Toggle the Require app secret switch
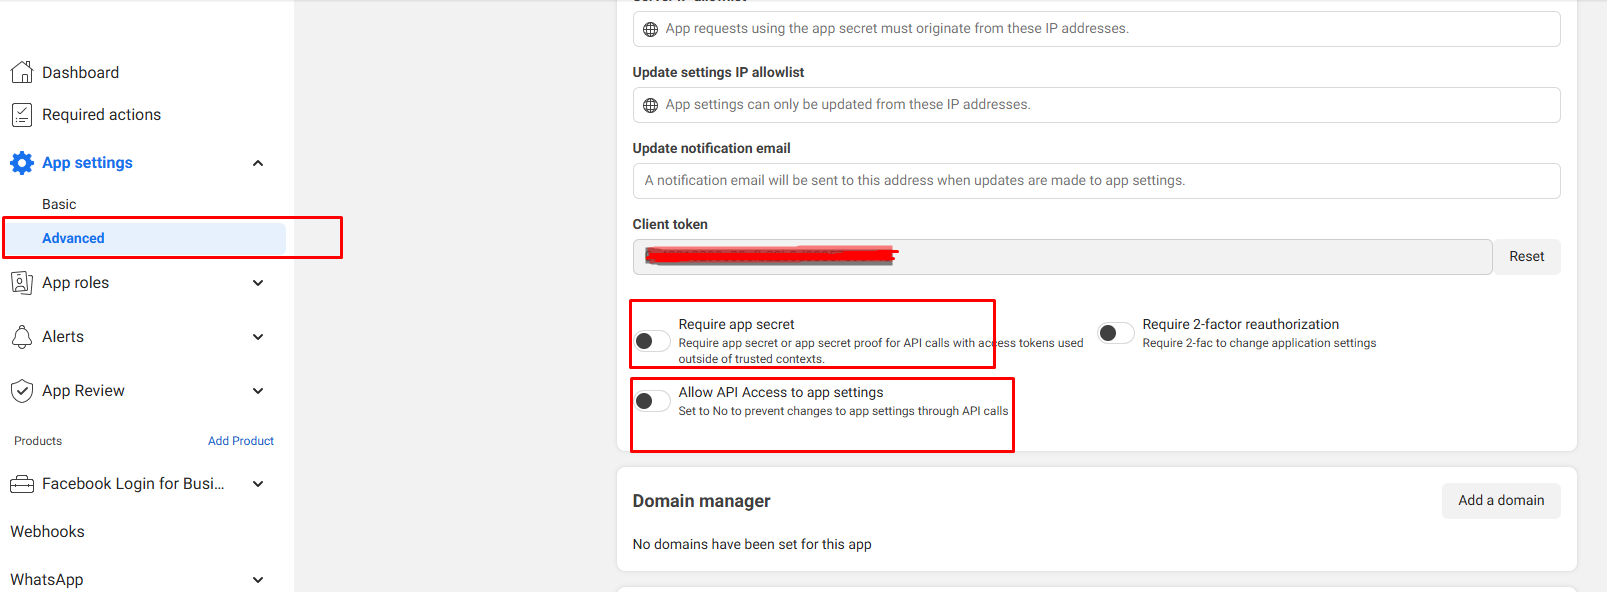Image resolution: width=1607 pixels, height=592 pixels. click(652, 342)
